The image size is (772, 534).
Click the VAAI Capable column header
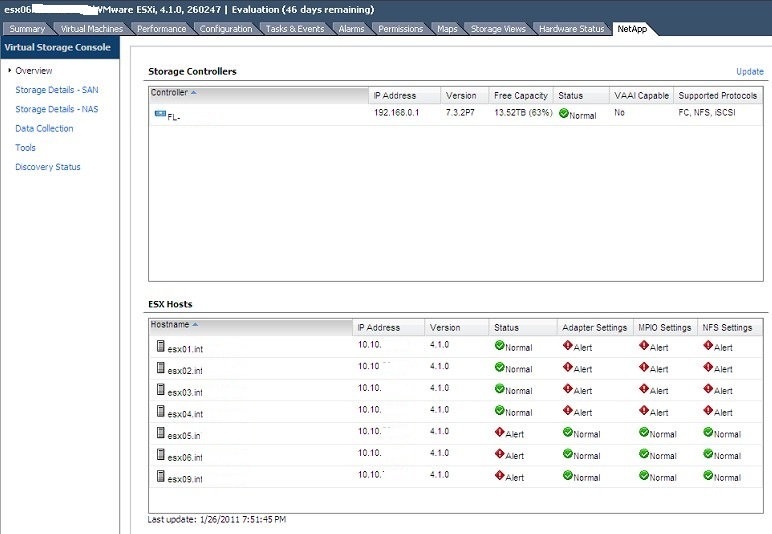641,95
